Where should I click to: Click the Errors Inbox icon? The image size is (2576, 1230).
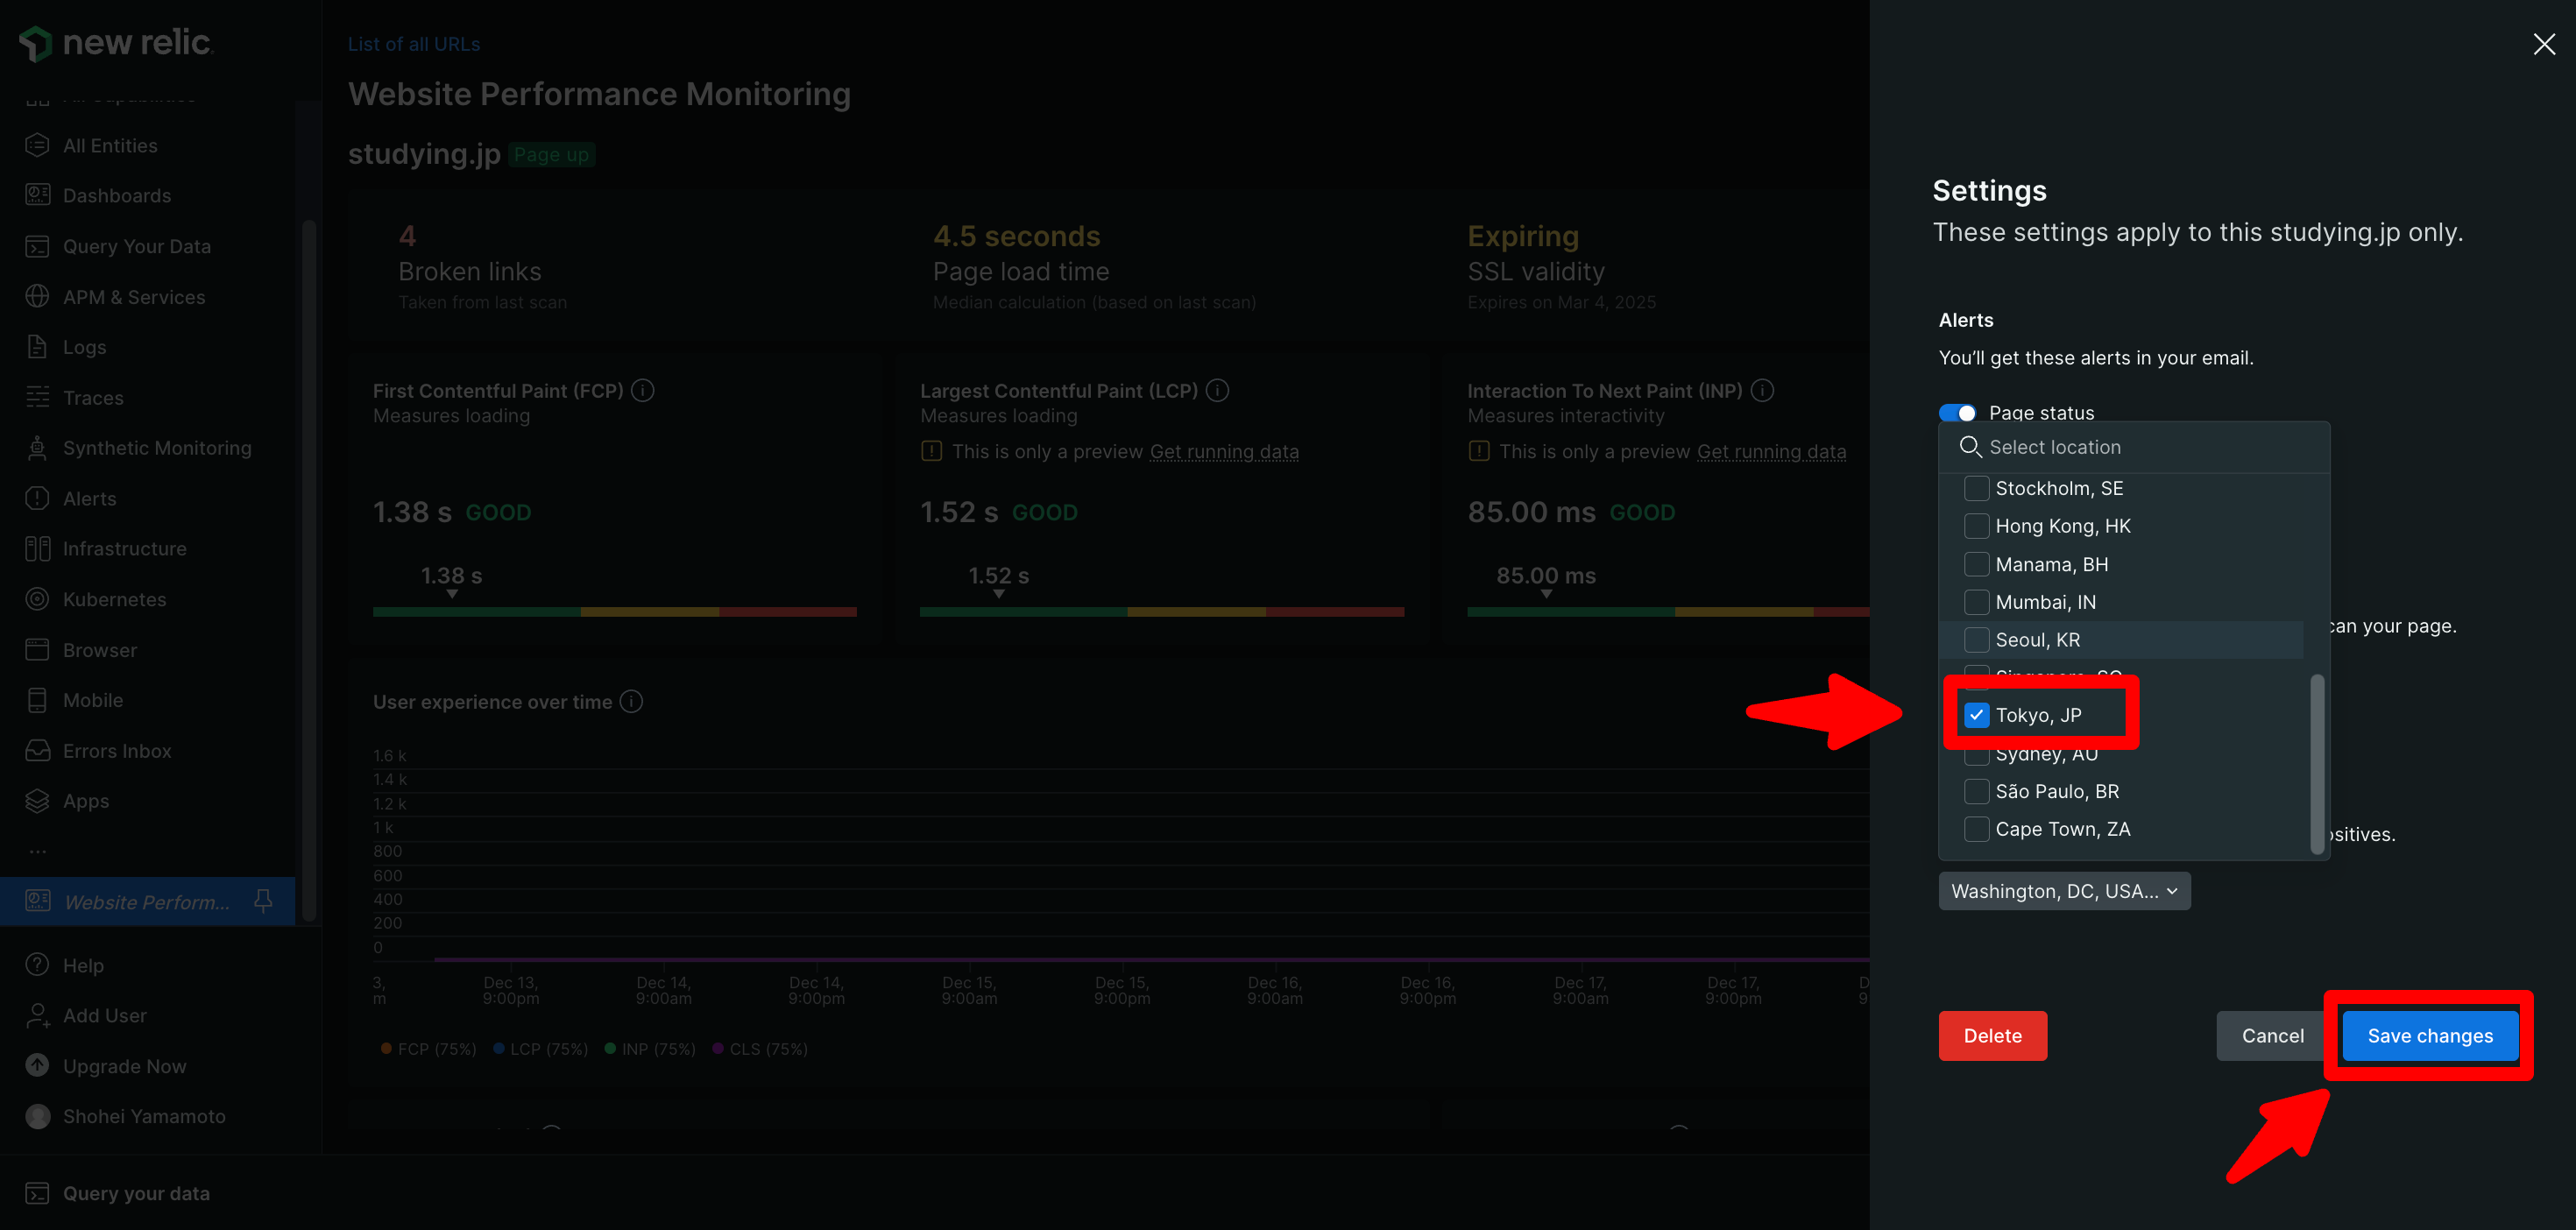click(x=37, y=751)
